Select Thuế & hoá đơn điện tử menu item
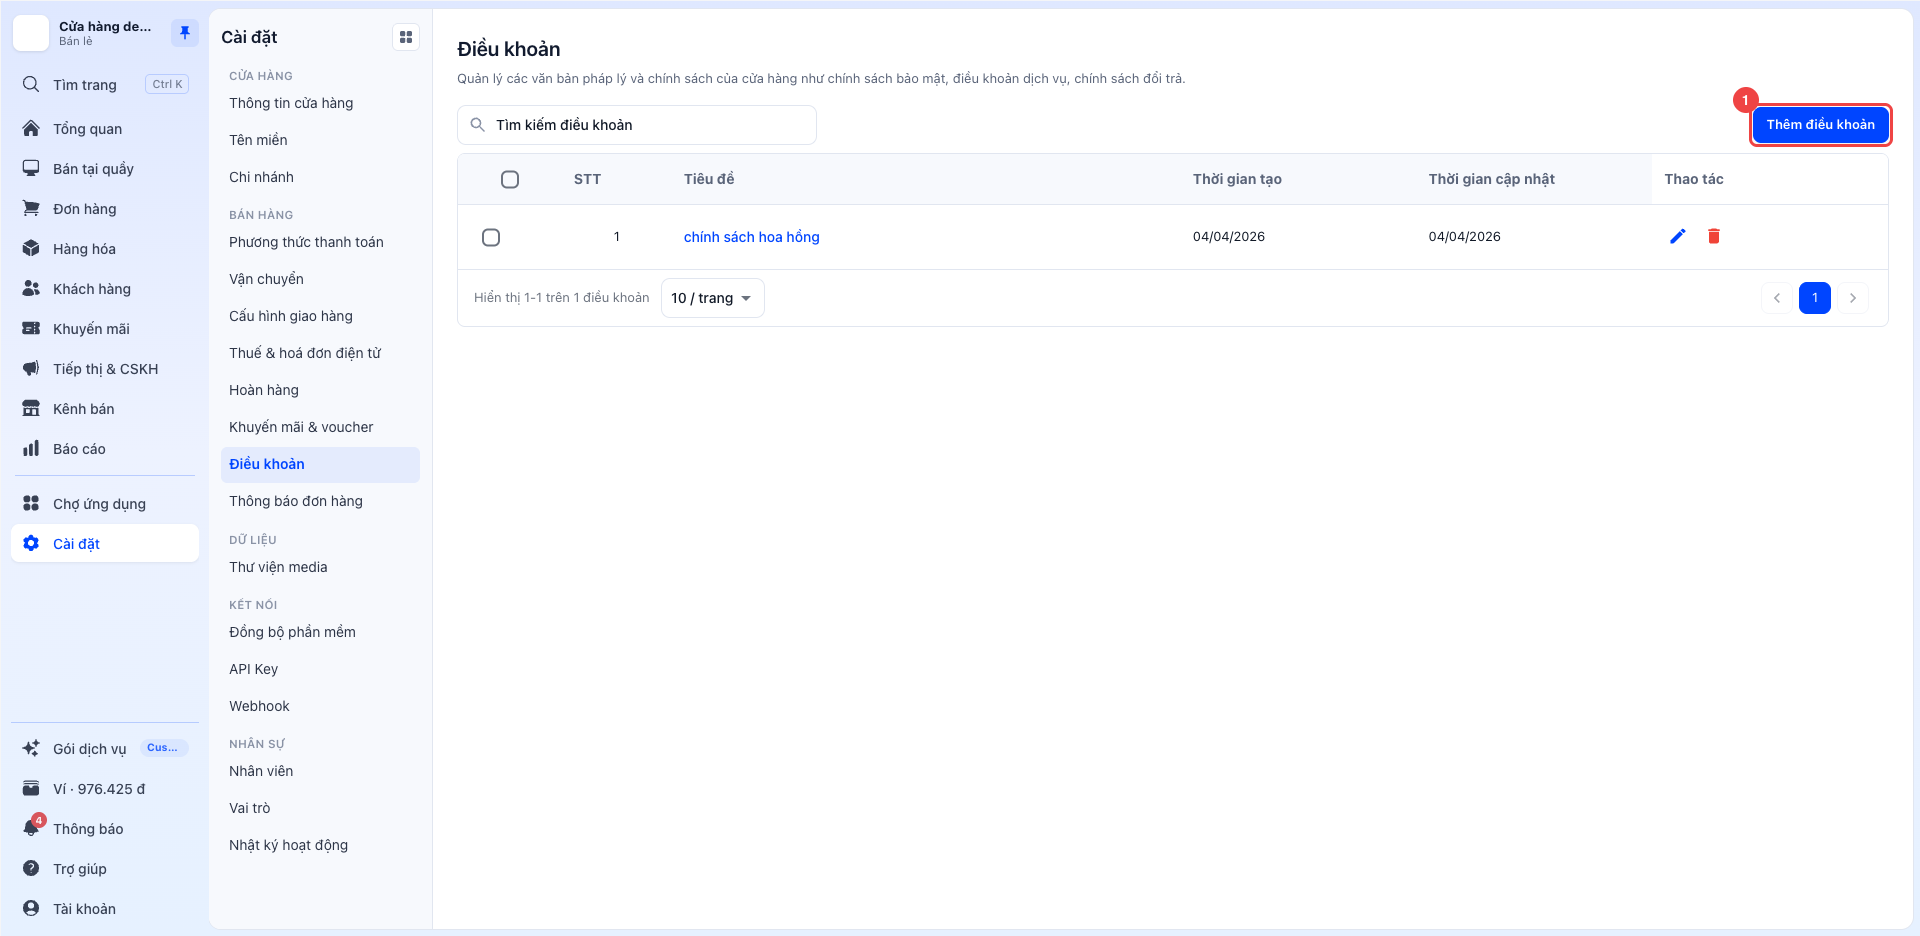This screenshot has height=936, width=1920. pyautogui.click(x=320, y=353)
